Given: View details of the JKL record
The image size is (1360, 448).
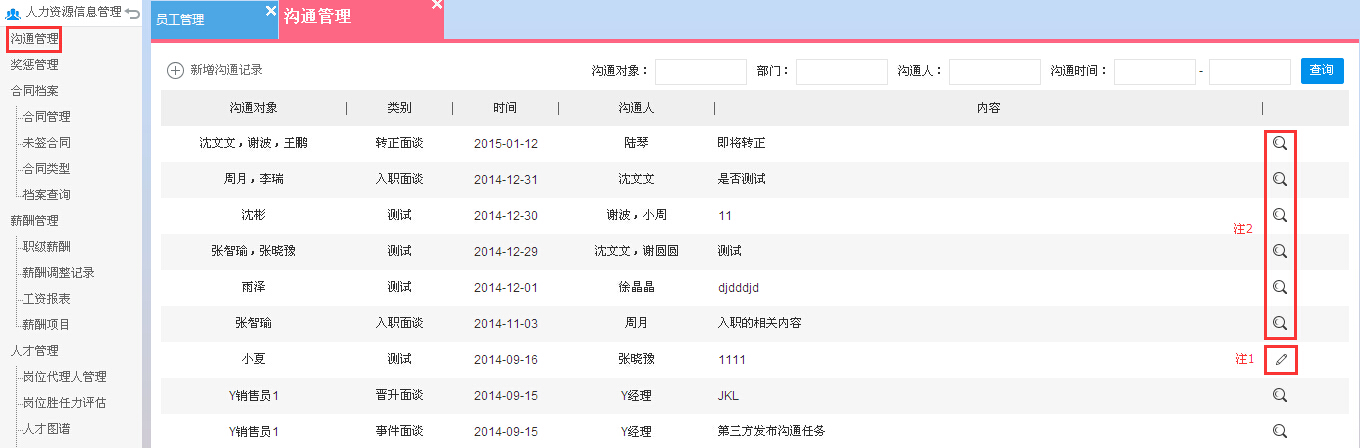Looking at the screenshot, I should 1279,395.
